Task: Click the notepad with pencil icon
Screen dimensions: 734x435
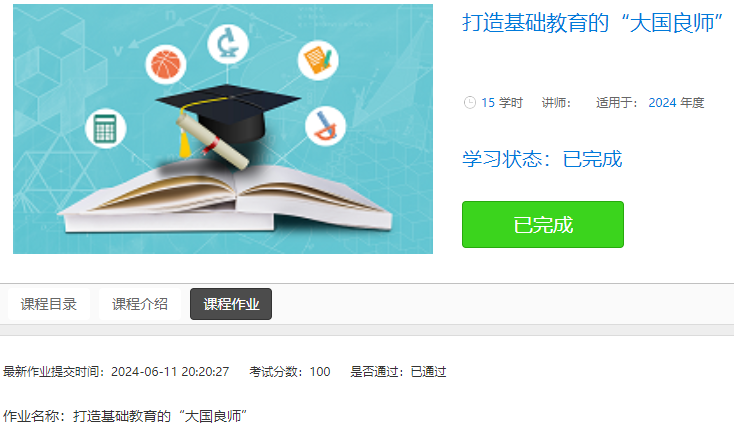Action: point(318,60)
